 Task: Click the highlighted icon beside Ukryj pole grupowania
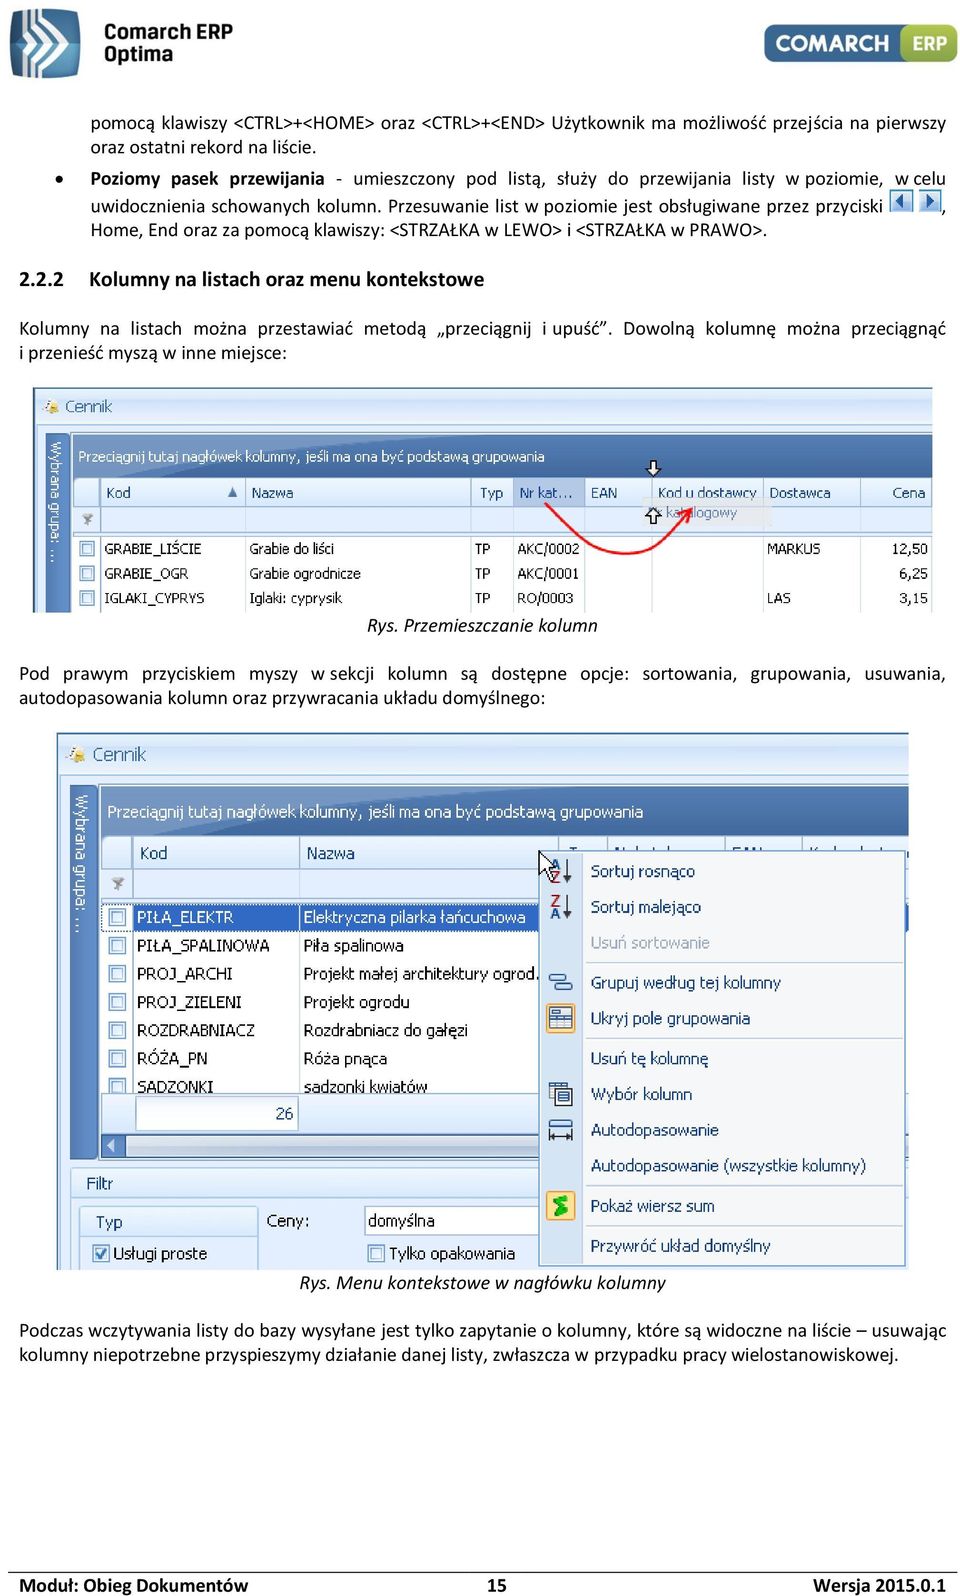(561, 1018)
